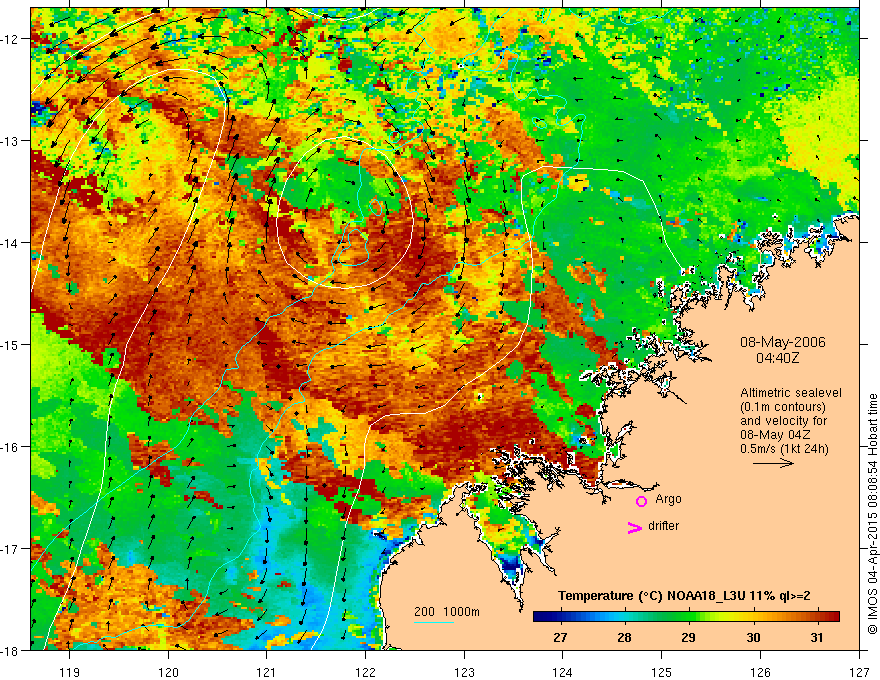Image resolution: width=880 pixels, height=680 pixels.
Task: Click the 'drifter' legend label
Action: coord(663,526)
